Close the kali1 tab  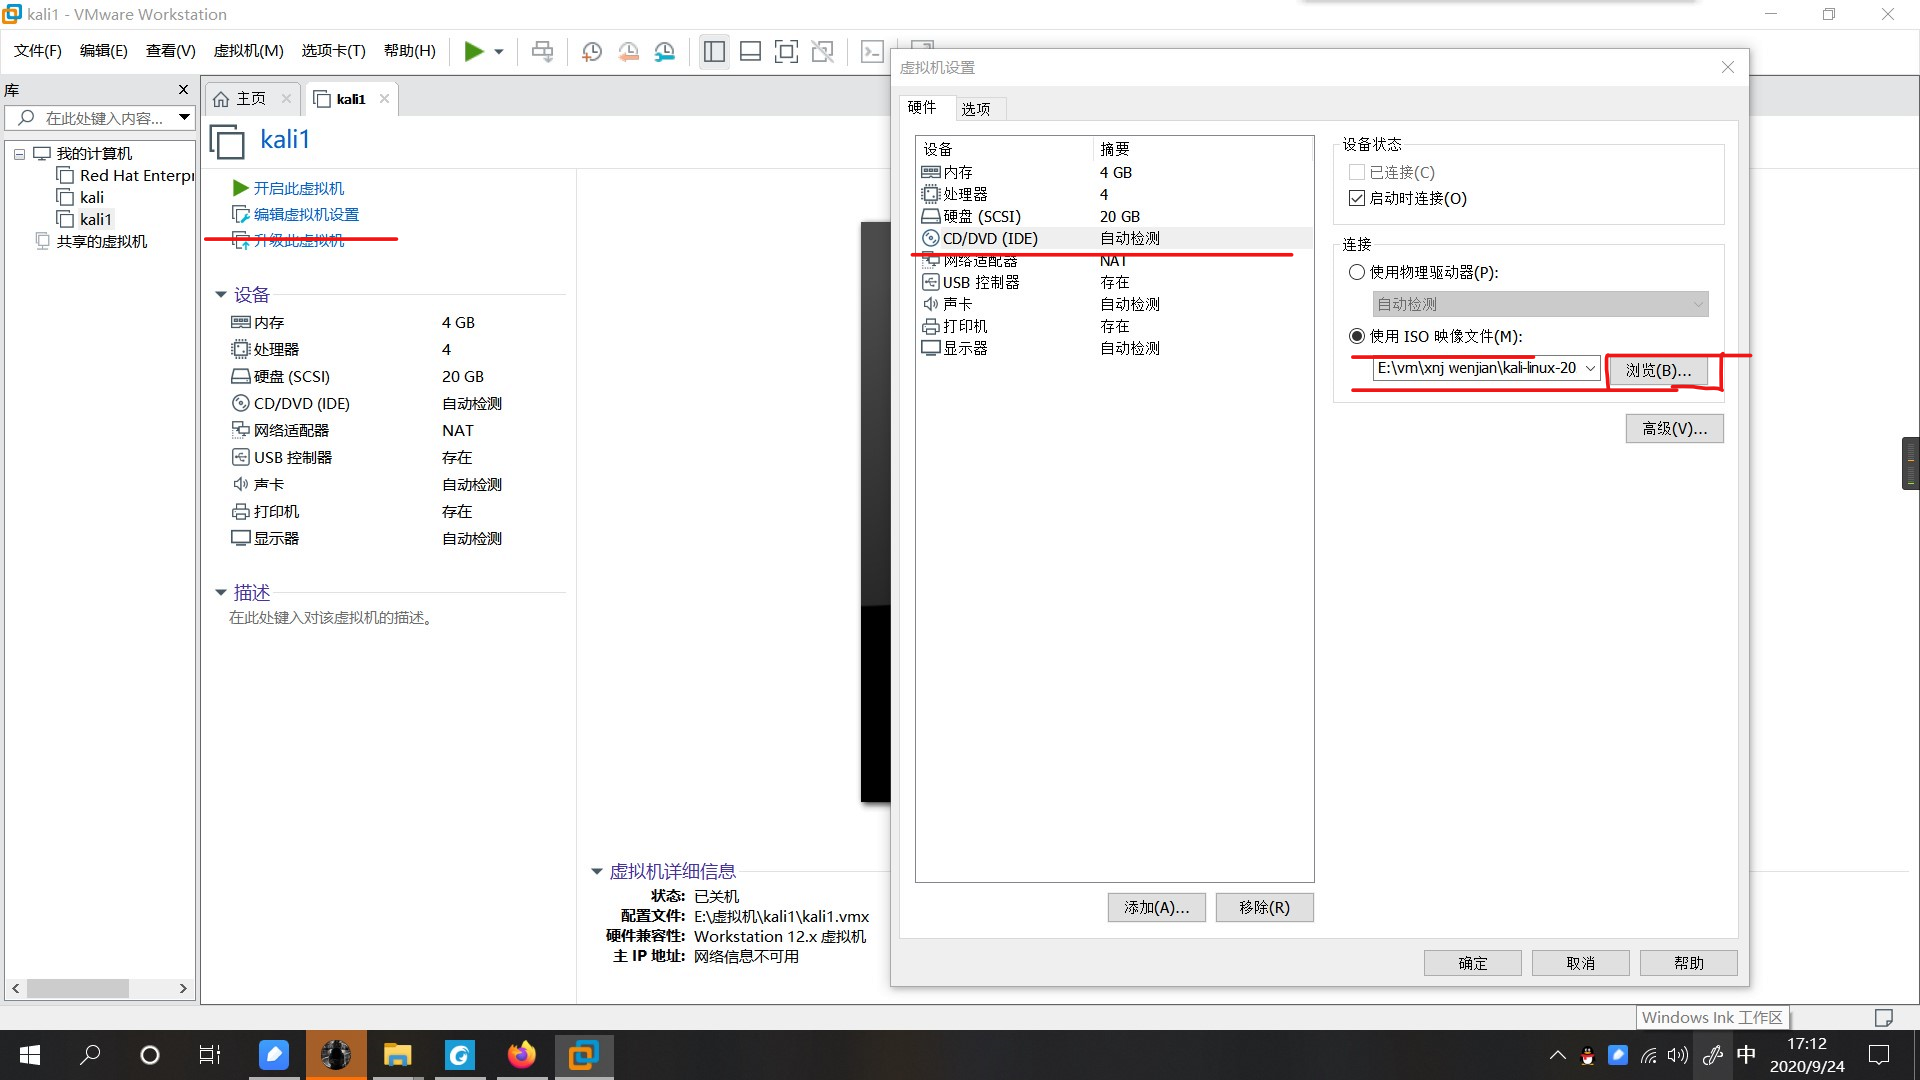[384, 99]
